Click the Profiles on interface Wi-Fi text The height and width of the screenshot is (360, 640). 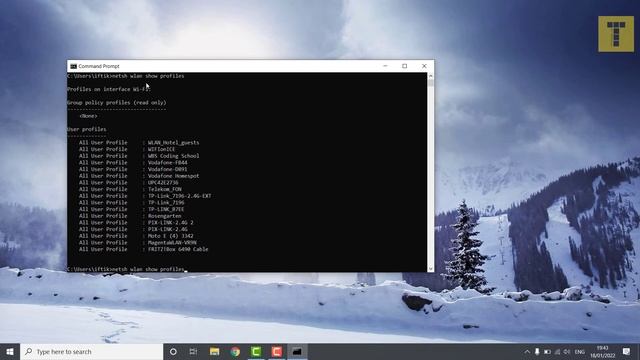(x=109, y=89)
